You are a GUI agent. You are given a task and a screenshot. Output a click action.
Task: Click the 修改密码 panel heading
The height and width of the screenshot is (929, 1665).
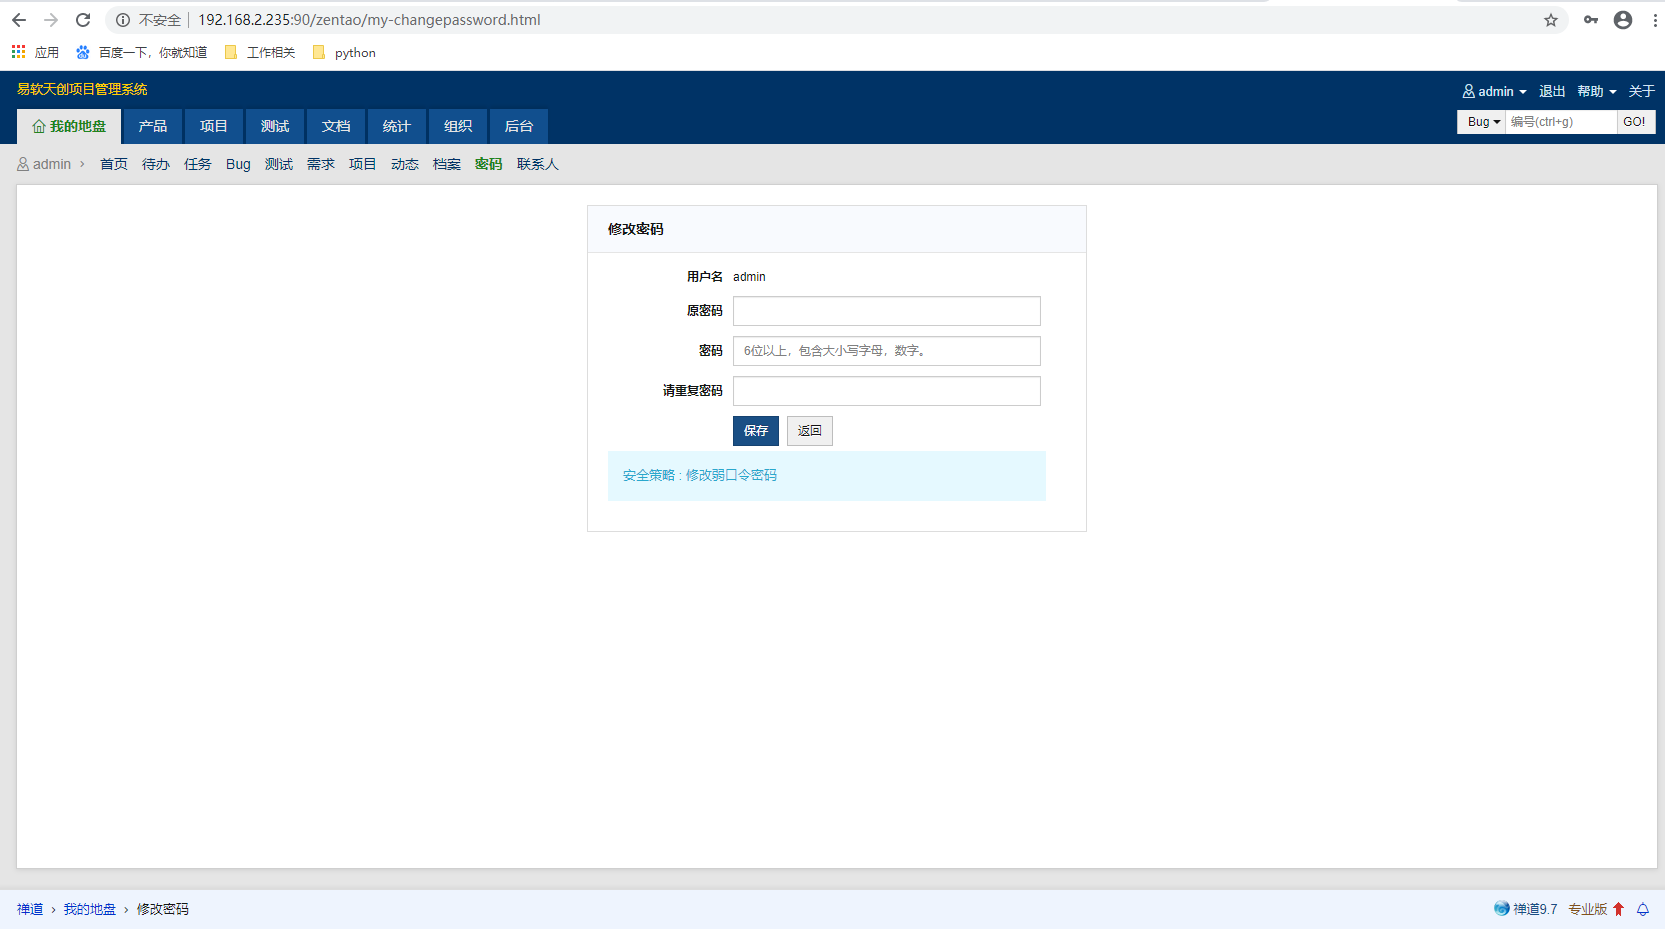click(636, 229)
